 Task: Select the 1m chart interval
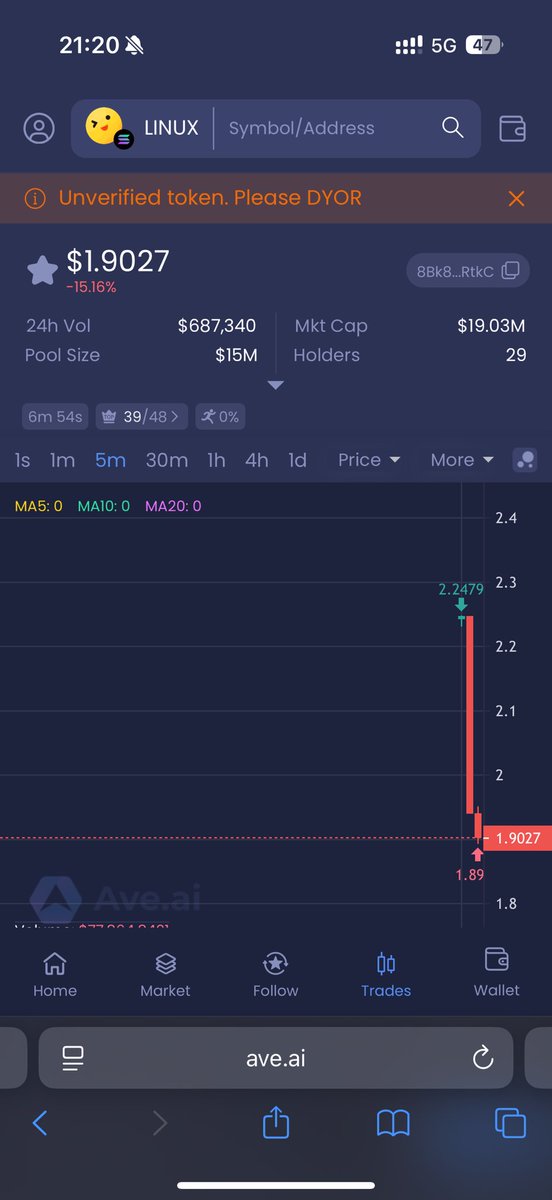63,460
